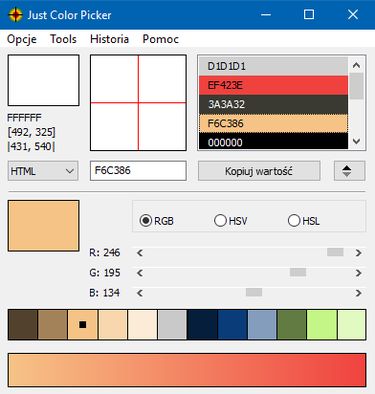The height and width of the screenshot is (394, 375).
Task: Pick the medium brown palette swatch
Action: pyautogui.click(x=53, y=324)
